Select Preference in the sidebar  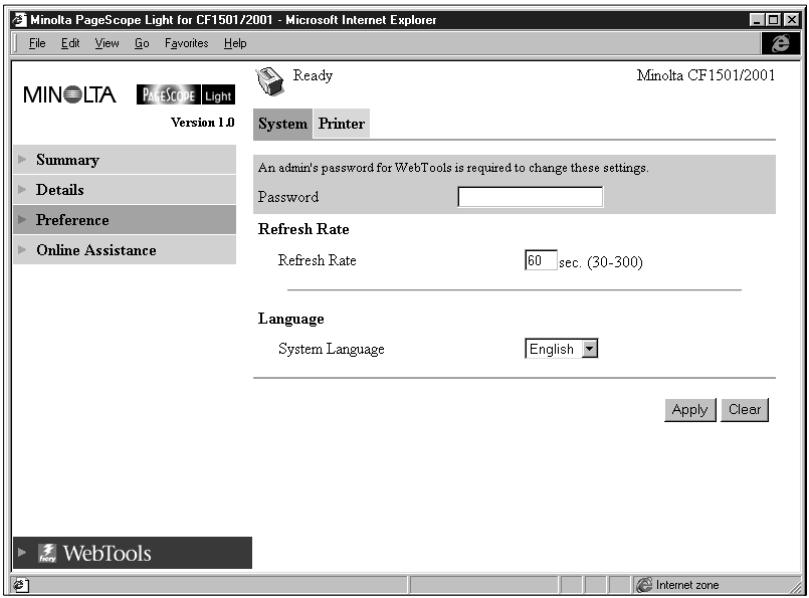click(124, 220)
